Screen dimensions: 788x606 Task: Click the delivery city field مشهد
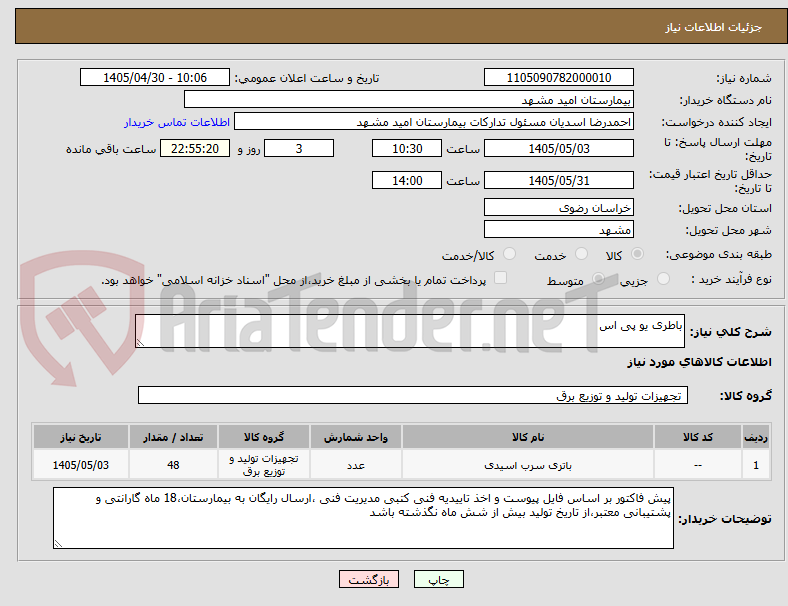click(x=559, y=230)
